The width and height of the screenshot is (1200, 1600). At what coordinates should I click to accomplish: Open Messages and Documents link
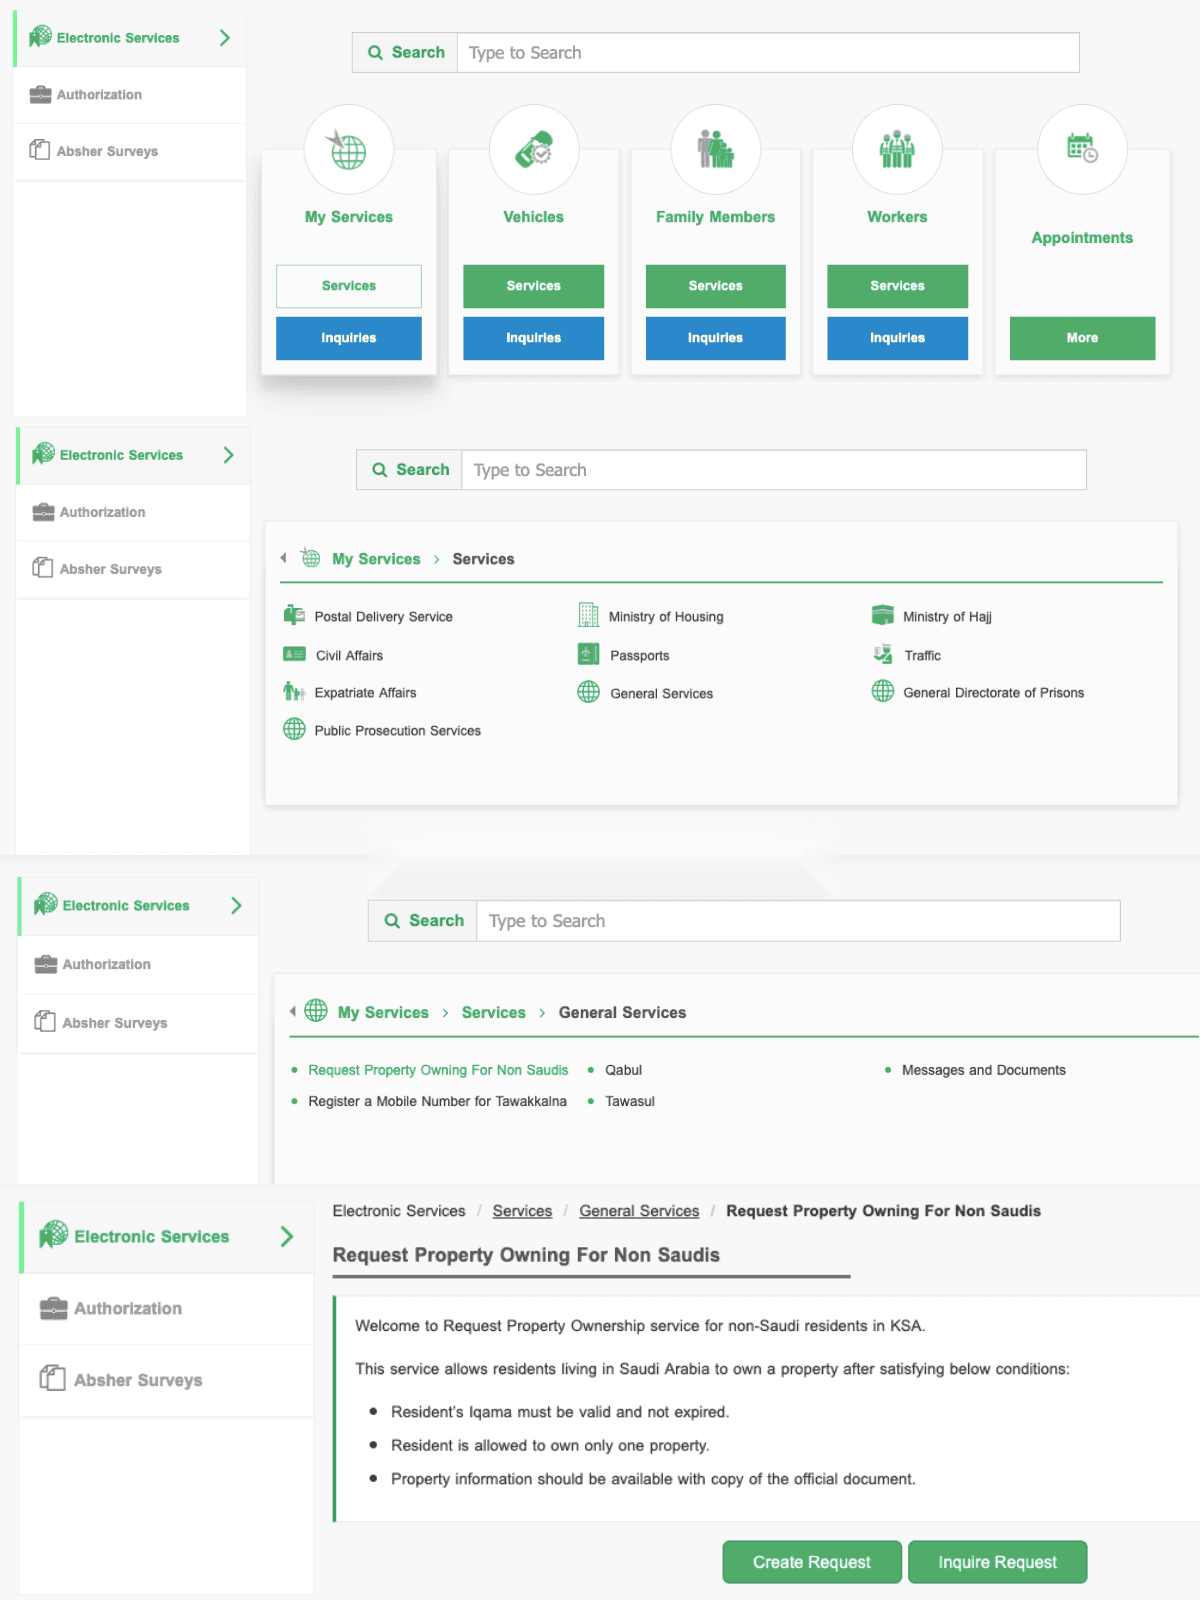984,1070
